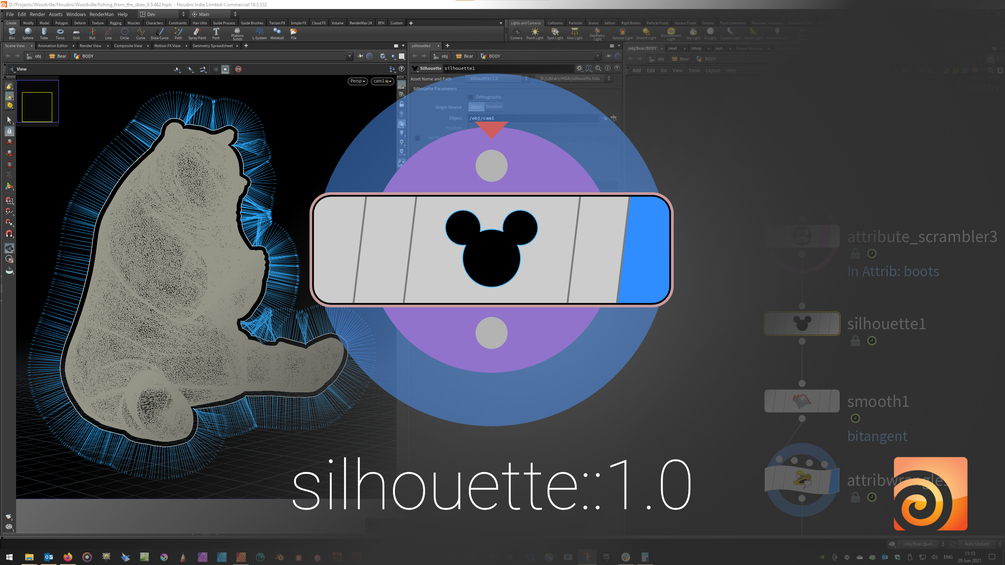Toggle the lock flag on attribute_scrambler3 node
Image resolution: width=1005 pixels, height=565 pixels.
pyautogui.click(x=855, y=254)
